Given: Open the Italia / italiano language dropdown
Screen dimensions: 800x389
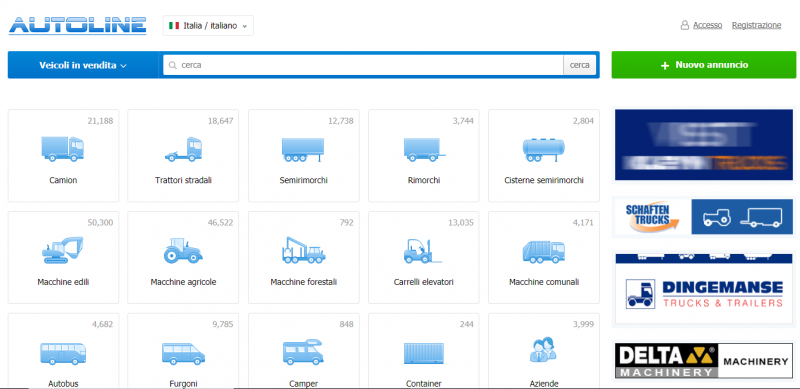Looking at the screenshot, I should [x=208, y=26].
